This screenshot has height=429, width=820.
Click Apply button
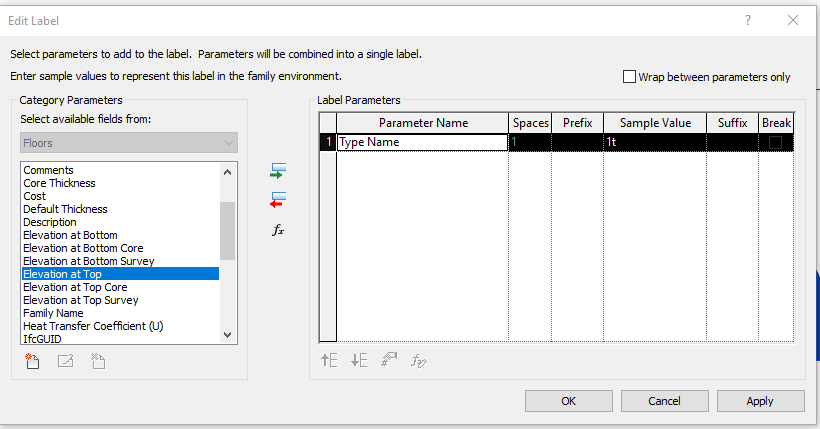[x=760, y=401]
